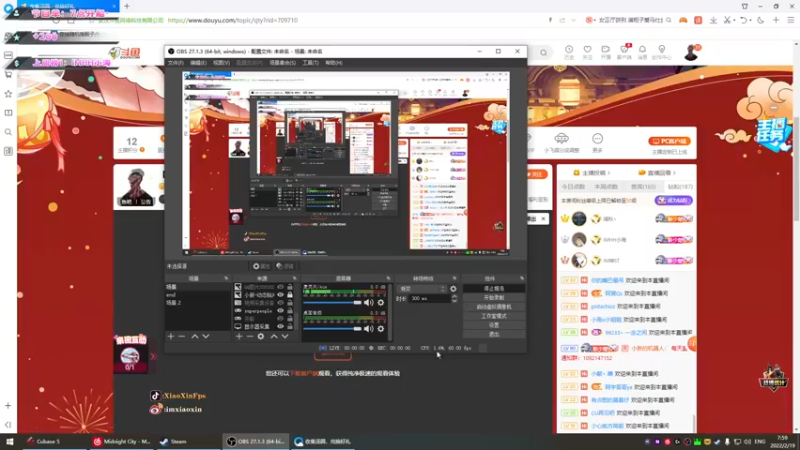
Task: Open 消息 bell icon on Douyu header
Action: point(642,52)
